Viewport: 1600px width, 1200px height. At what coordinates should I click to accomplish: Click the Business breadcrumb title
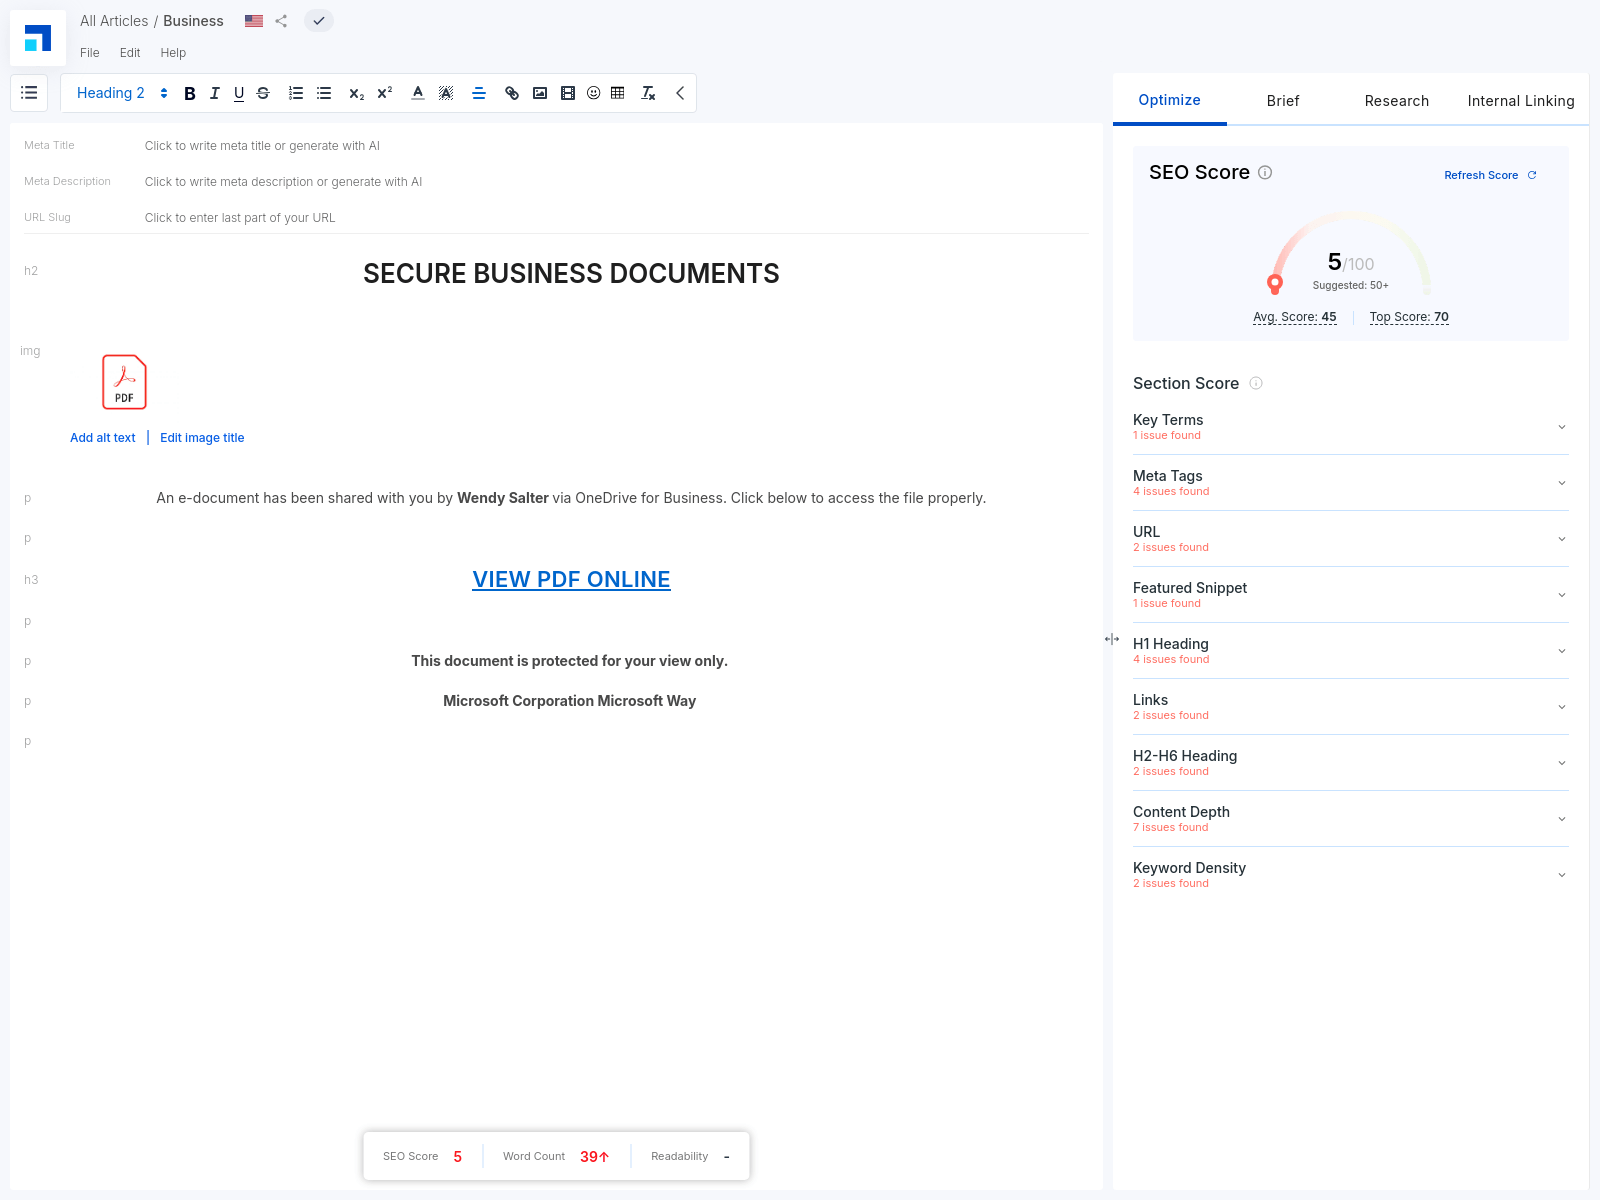pos(193,21)
